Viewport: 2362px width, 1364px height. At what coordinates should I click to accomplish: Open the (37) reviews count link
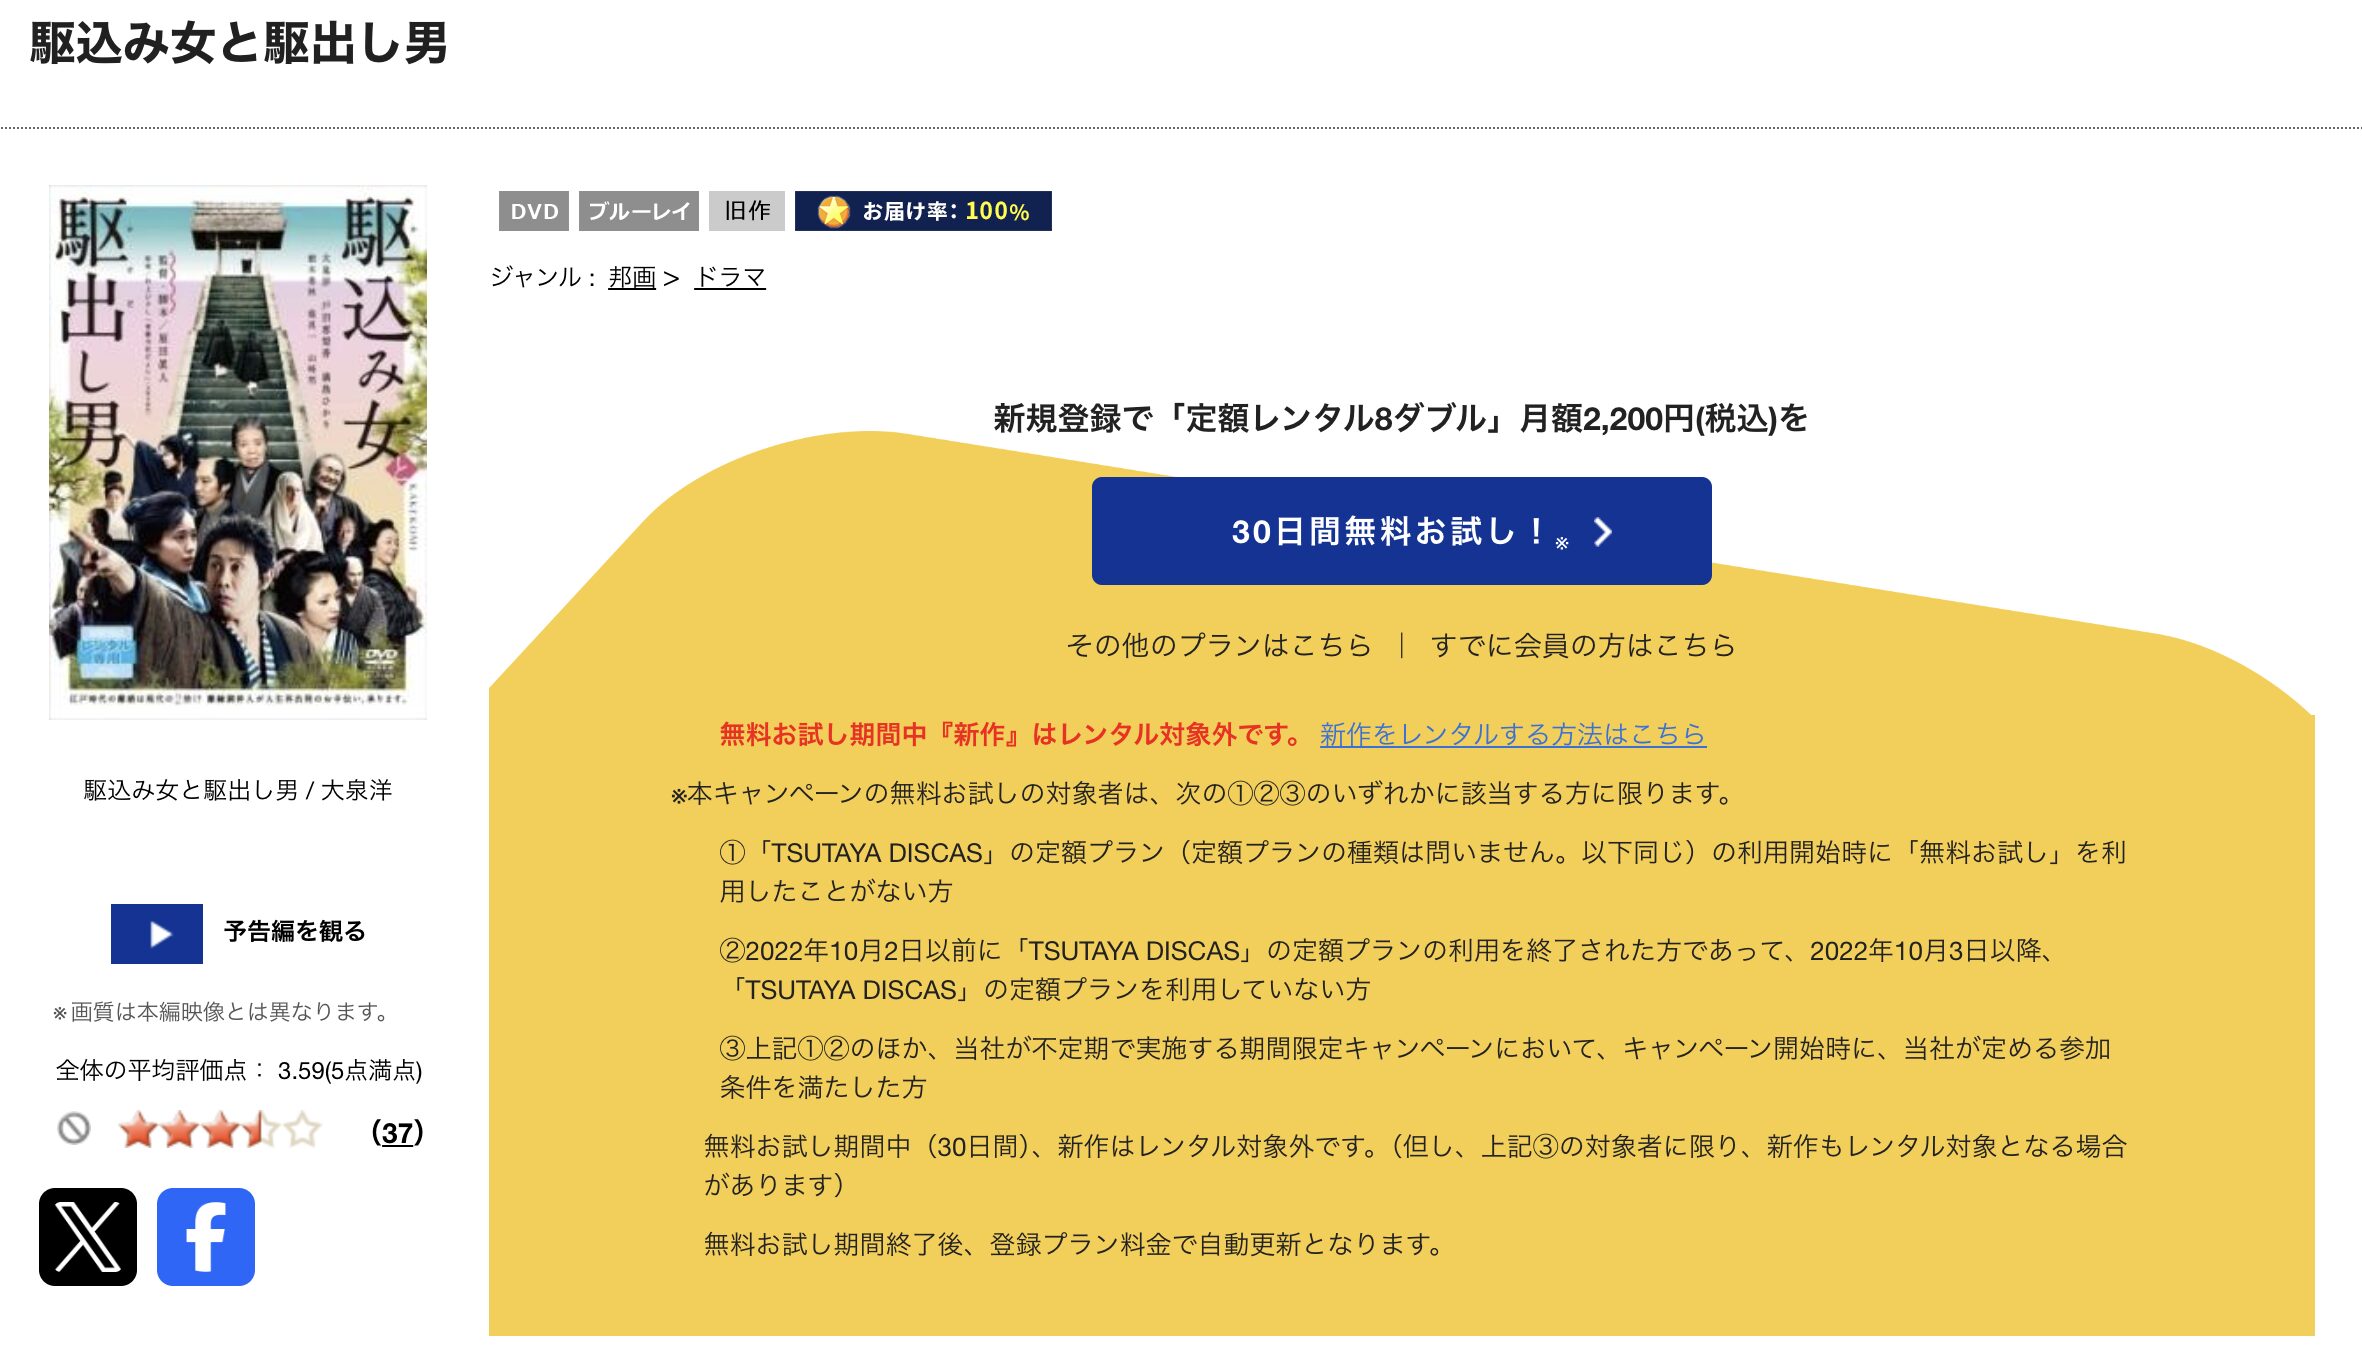coord(397,1132)
